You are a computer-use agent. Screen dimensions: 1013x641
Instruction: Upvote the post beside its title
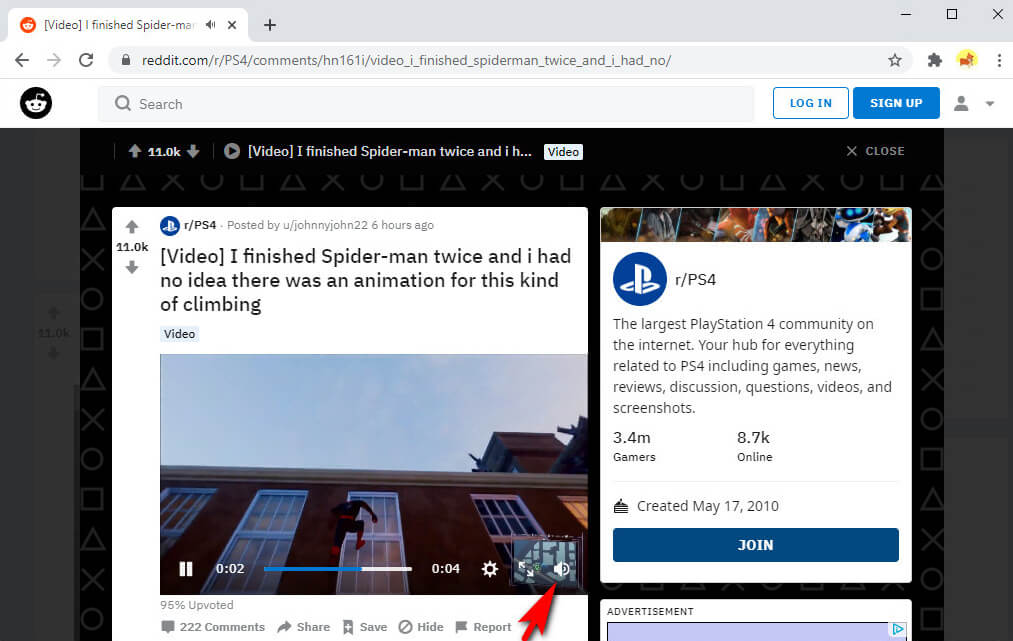132,226
